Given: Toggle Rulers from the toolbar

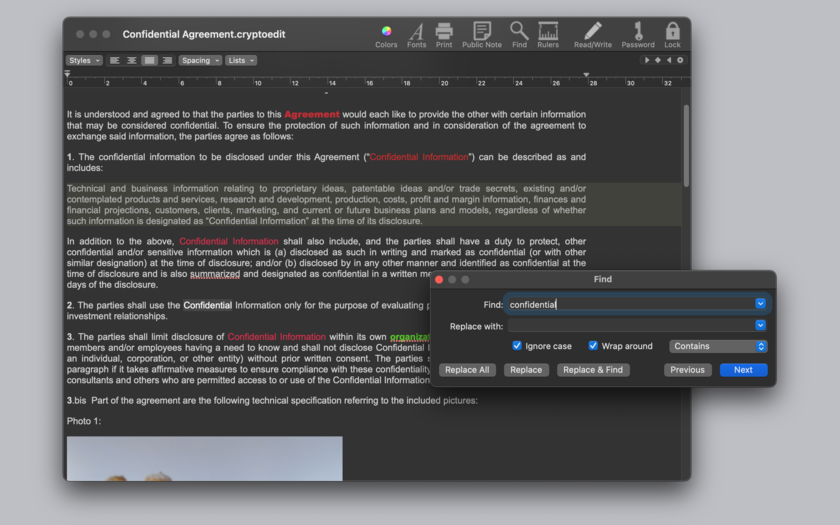Looking at the screenshot, I should click(548, 36).
